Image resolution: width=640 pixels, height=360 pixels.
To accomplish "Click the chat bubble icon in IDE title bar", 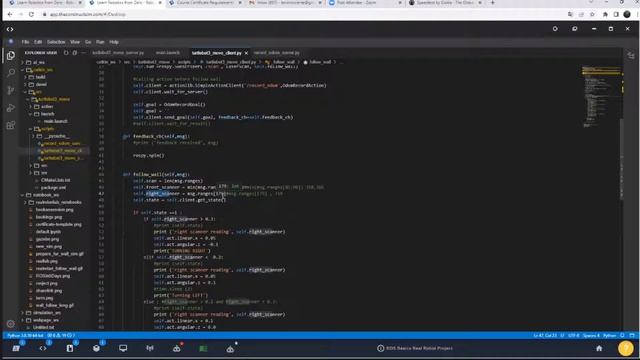I will click(575, 29).
